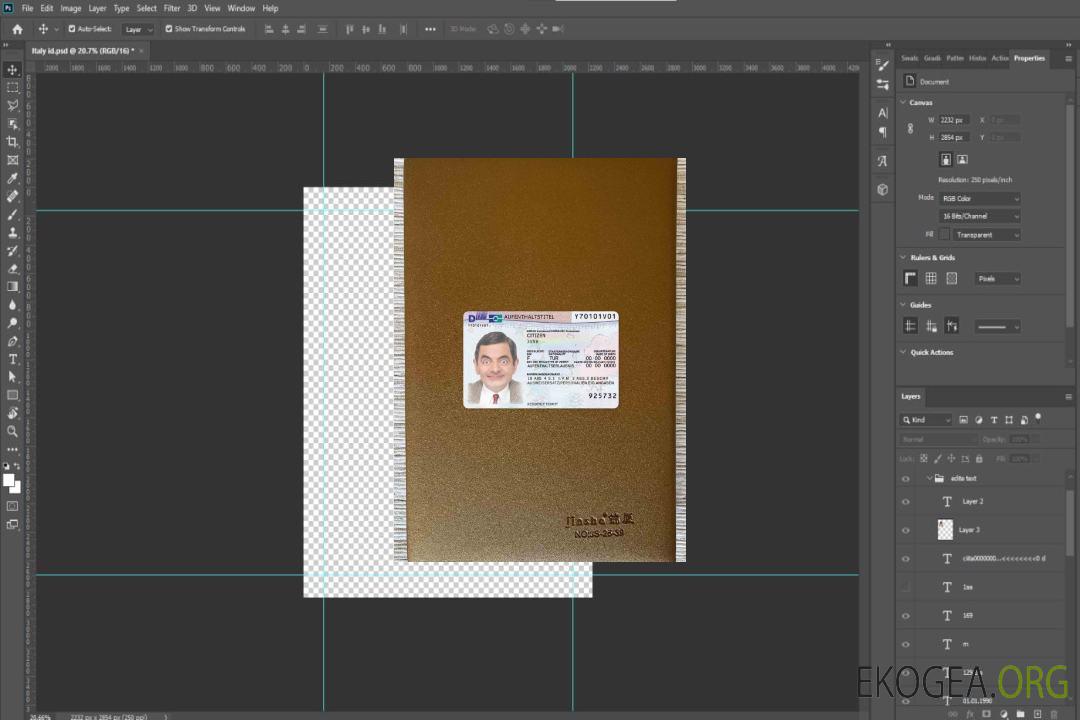Image resolution: width=1080 pixels, height=720 pixels.
Task: Select the Crop tool
Action: (x=12, y=142)
